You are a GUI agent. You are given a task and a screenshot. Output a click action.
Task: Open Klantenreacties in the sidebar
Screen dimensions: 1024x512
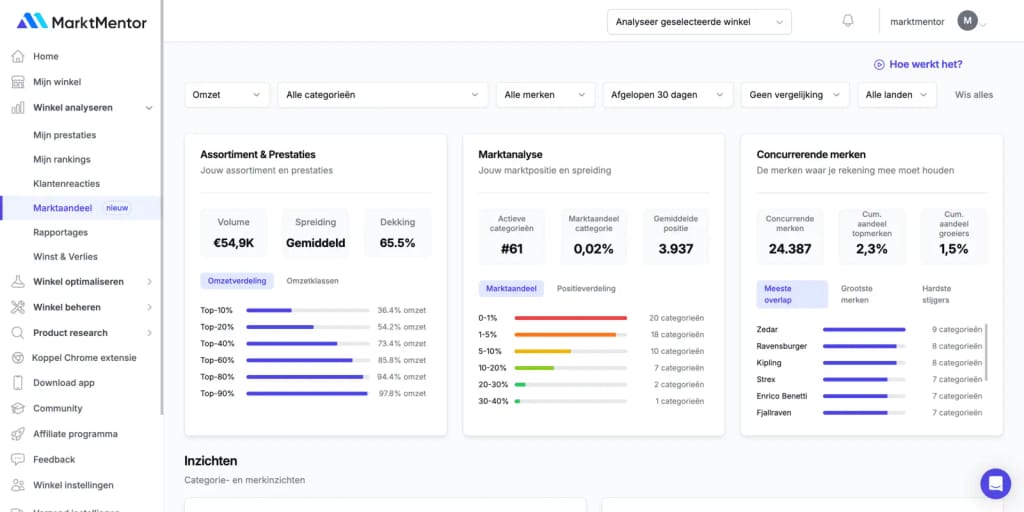pyautogui.click(x=66, y=184)
